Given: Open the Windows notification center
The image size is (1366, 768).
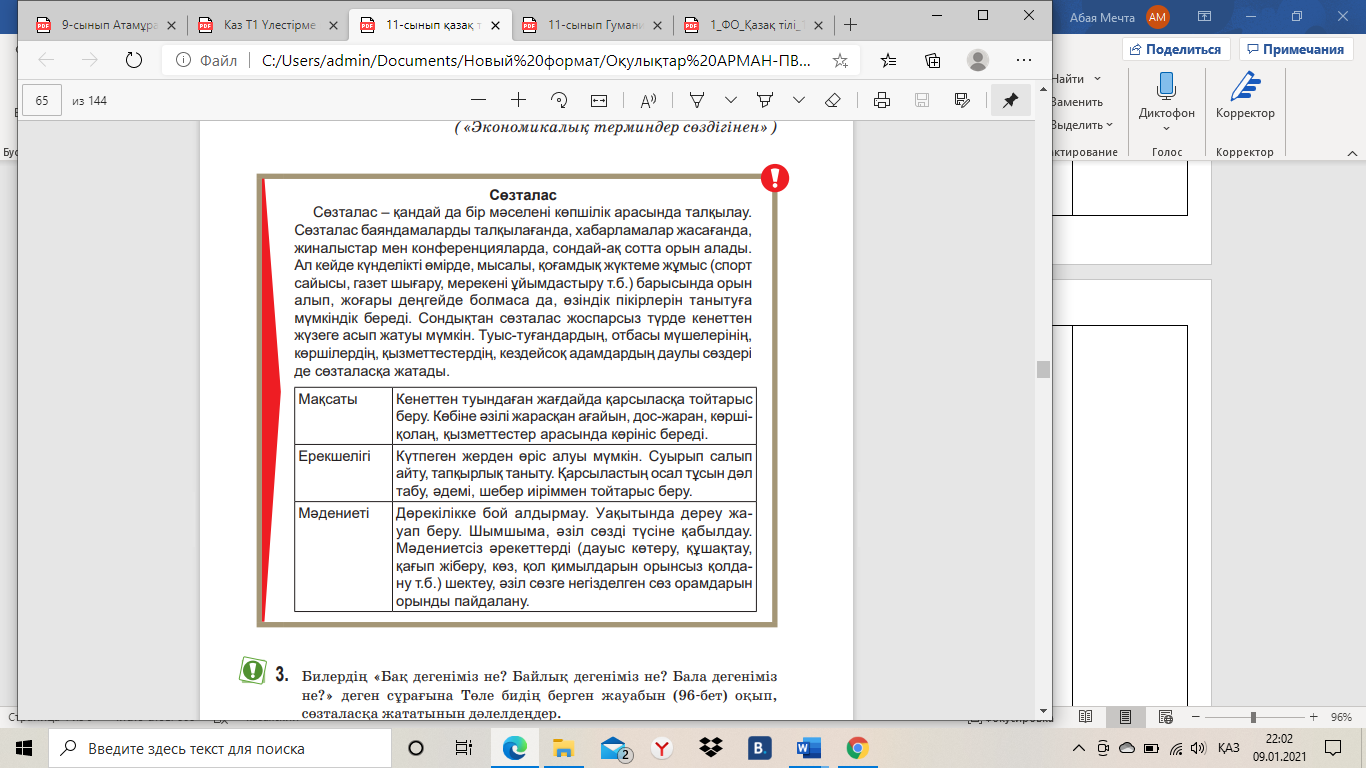Looking at the screenshot, I should pos(1333,748).
